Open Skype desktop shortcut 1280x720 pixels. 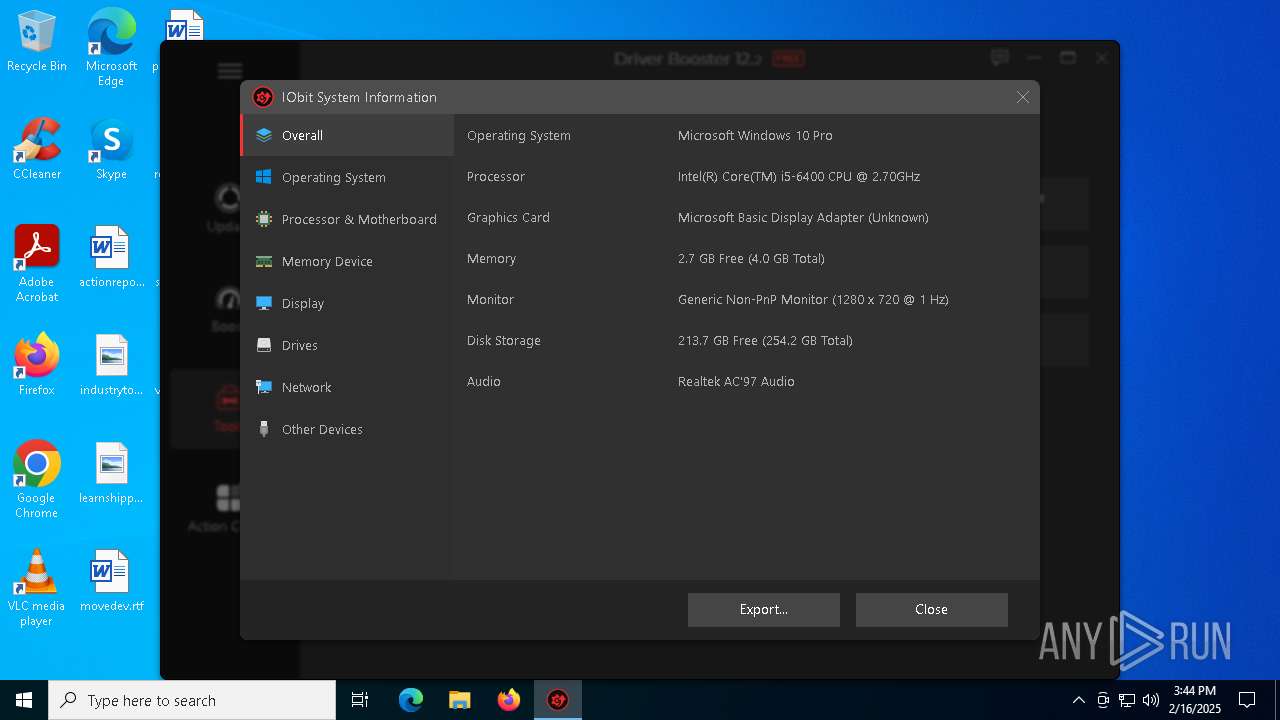point(111,149)
